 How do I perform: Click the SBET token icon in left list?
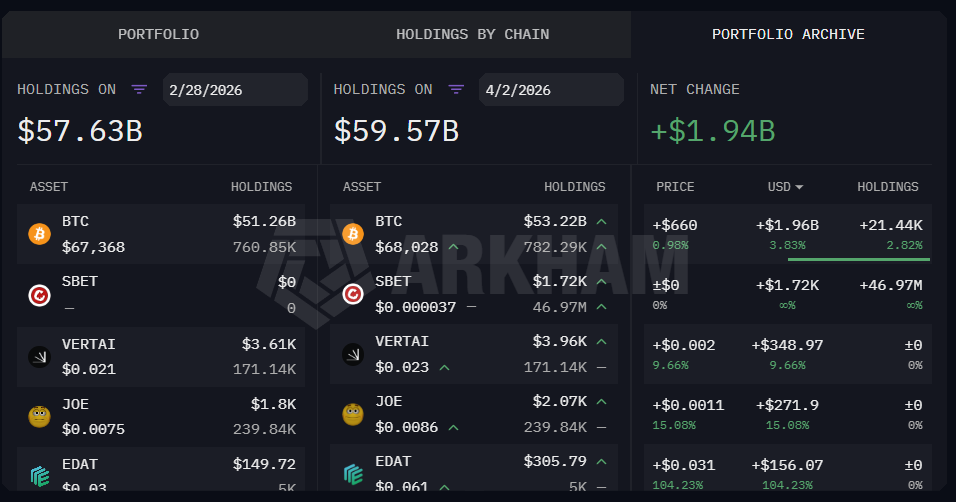pyautogui.click(x=39, y=295)
